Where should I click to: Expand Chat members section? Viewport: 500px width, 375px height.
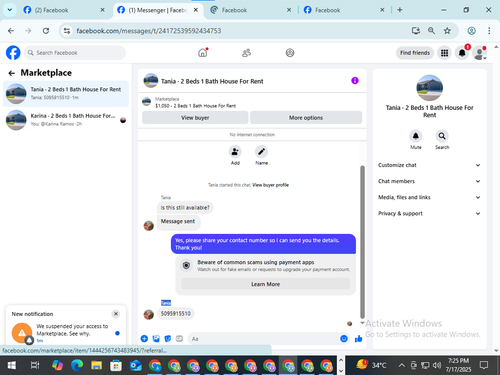pos(429,181)
